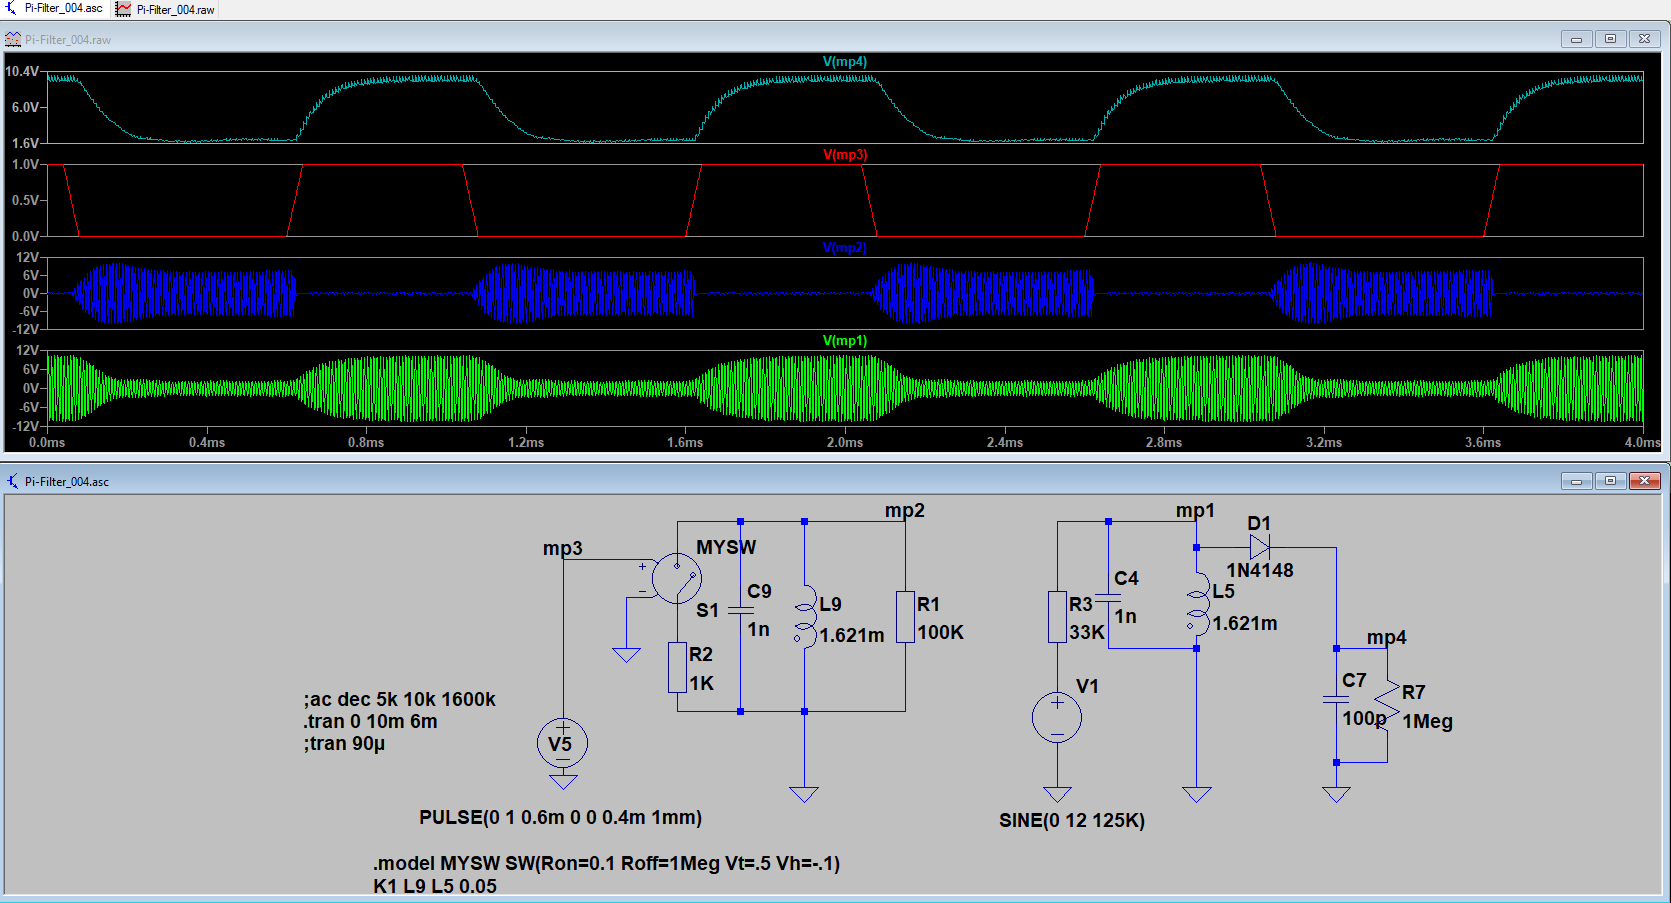This screenshot has height=903, width=1671.
Task: Click the K1 L9 L5 0.05 coupling directive
Action: click(x=435, y=886)
